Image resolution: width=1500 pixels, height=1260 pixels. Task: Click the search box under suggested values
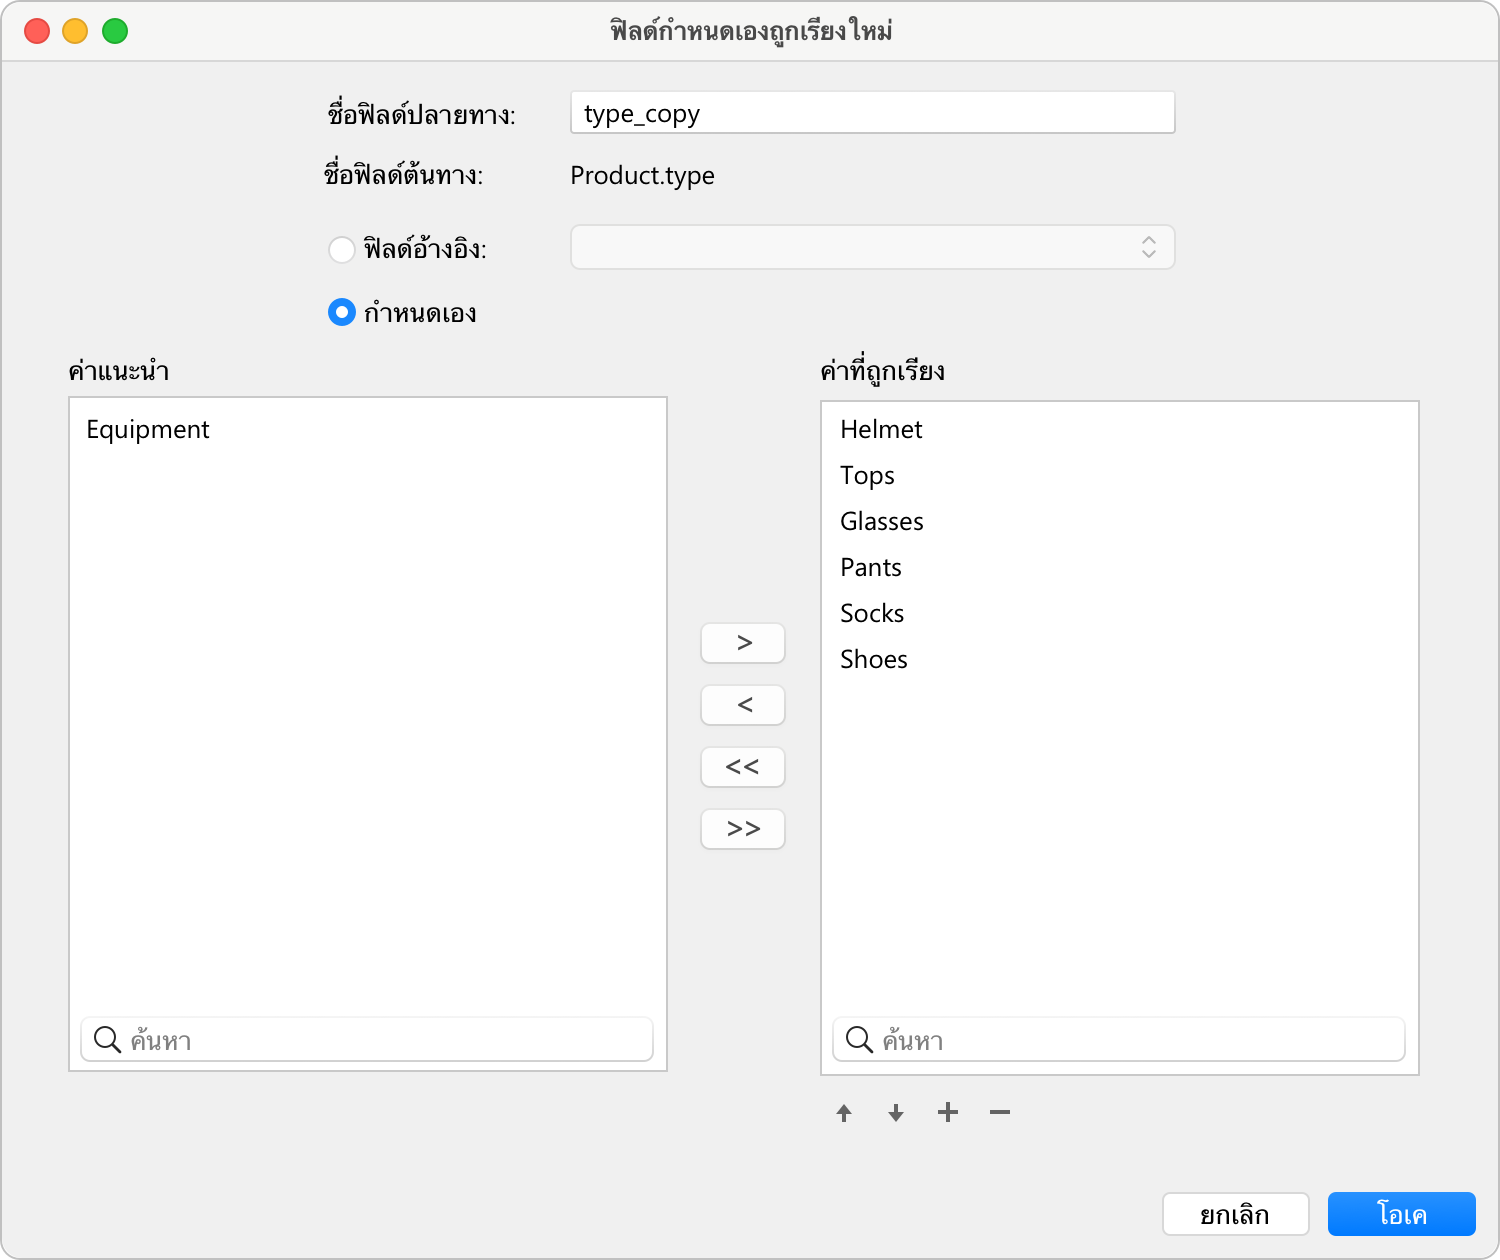tap(380, 1040)
